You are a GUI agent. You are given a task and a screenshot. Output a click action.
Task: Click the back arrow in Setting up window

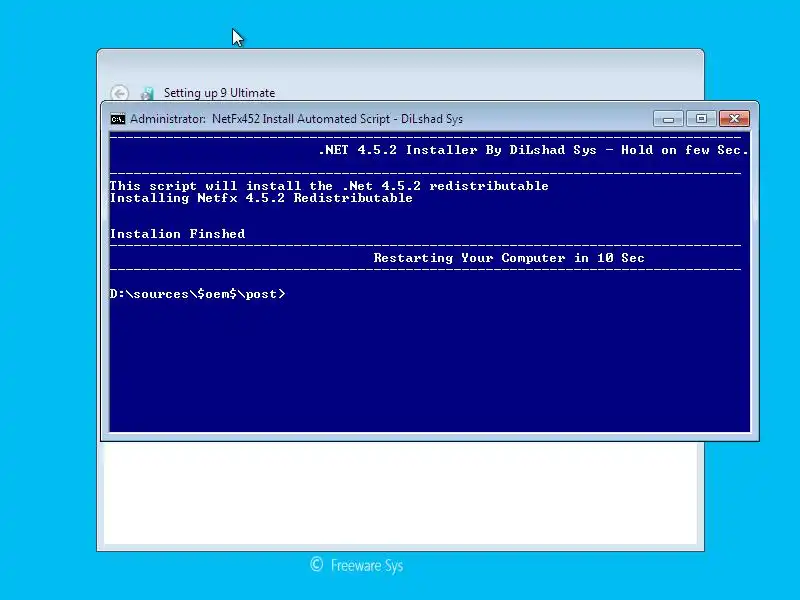coord(120,93)
